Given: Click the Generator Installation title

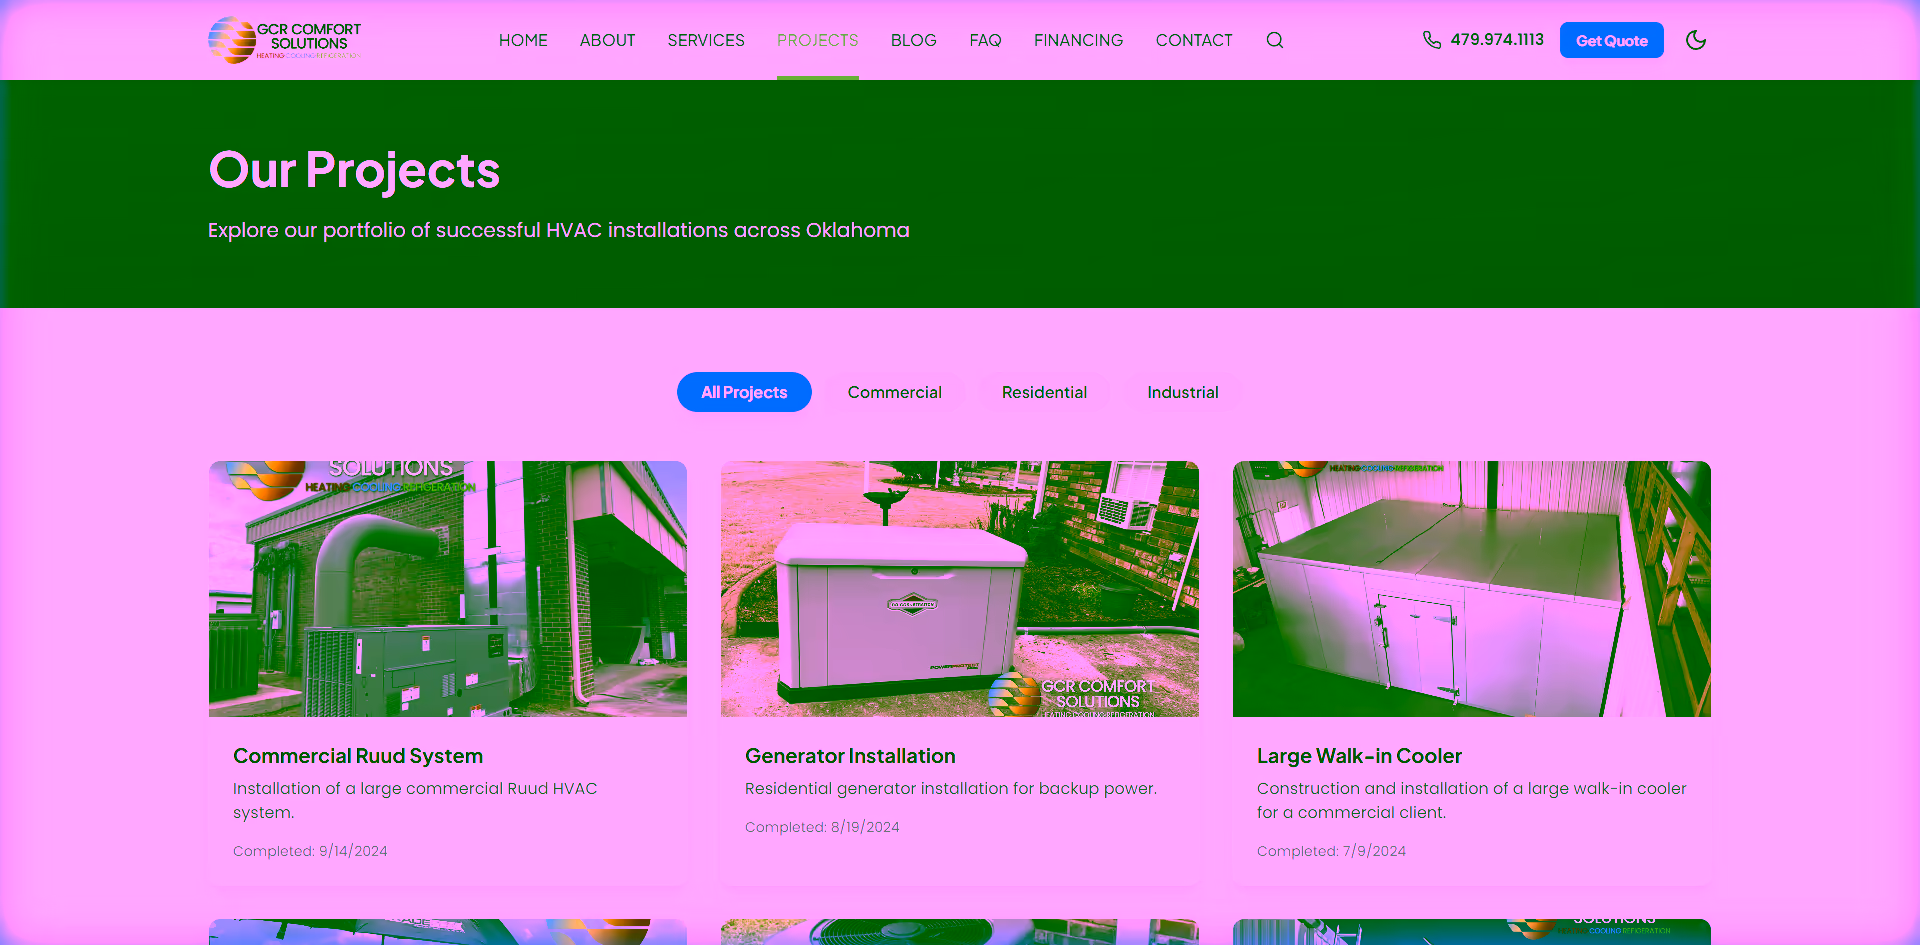Looking at the screenshot, I should tap(850, 756).
